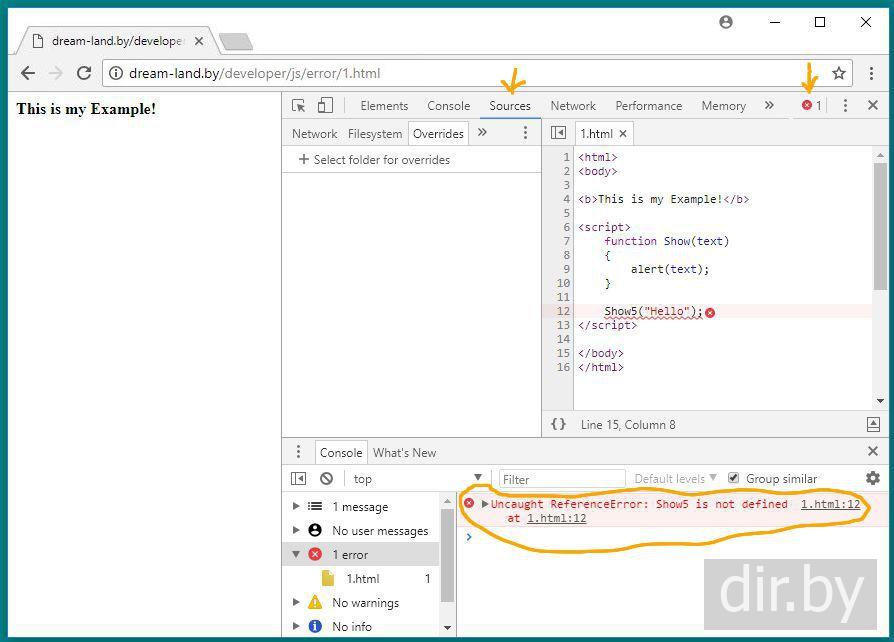Toggle the device toolbar icon
This screenshot has height=642, width=894.
[x=325, y=105]
